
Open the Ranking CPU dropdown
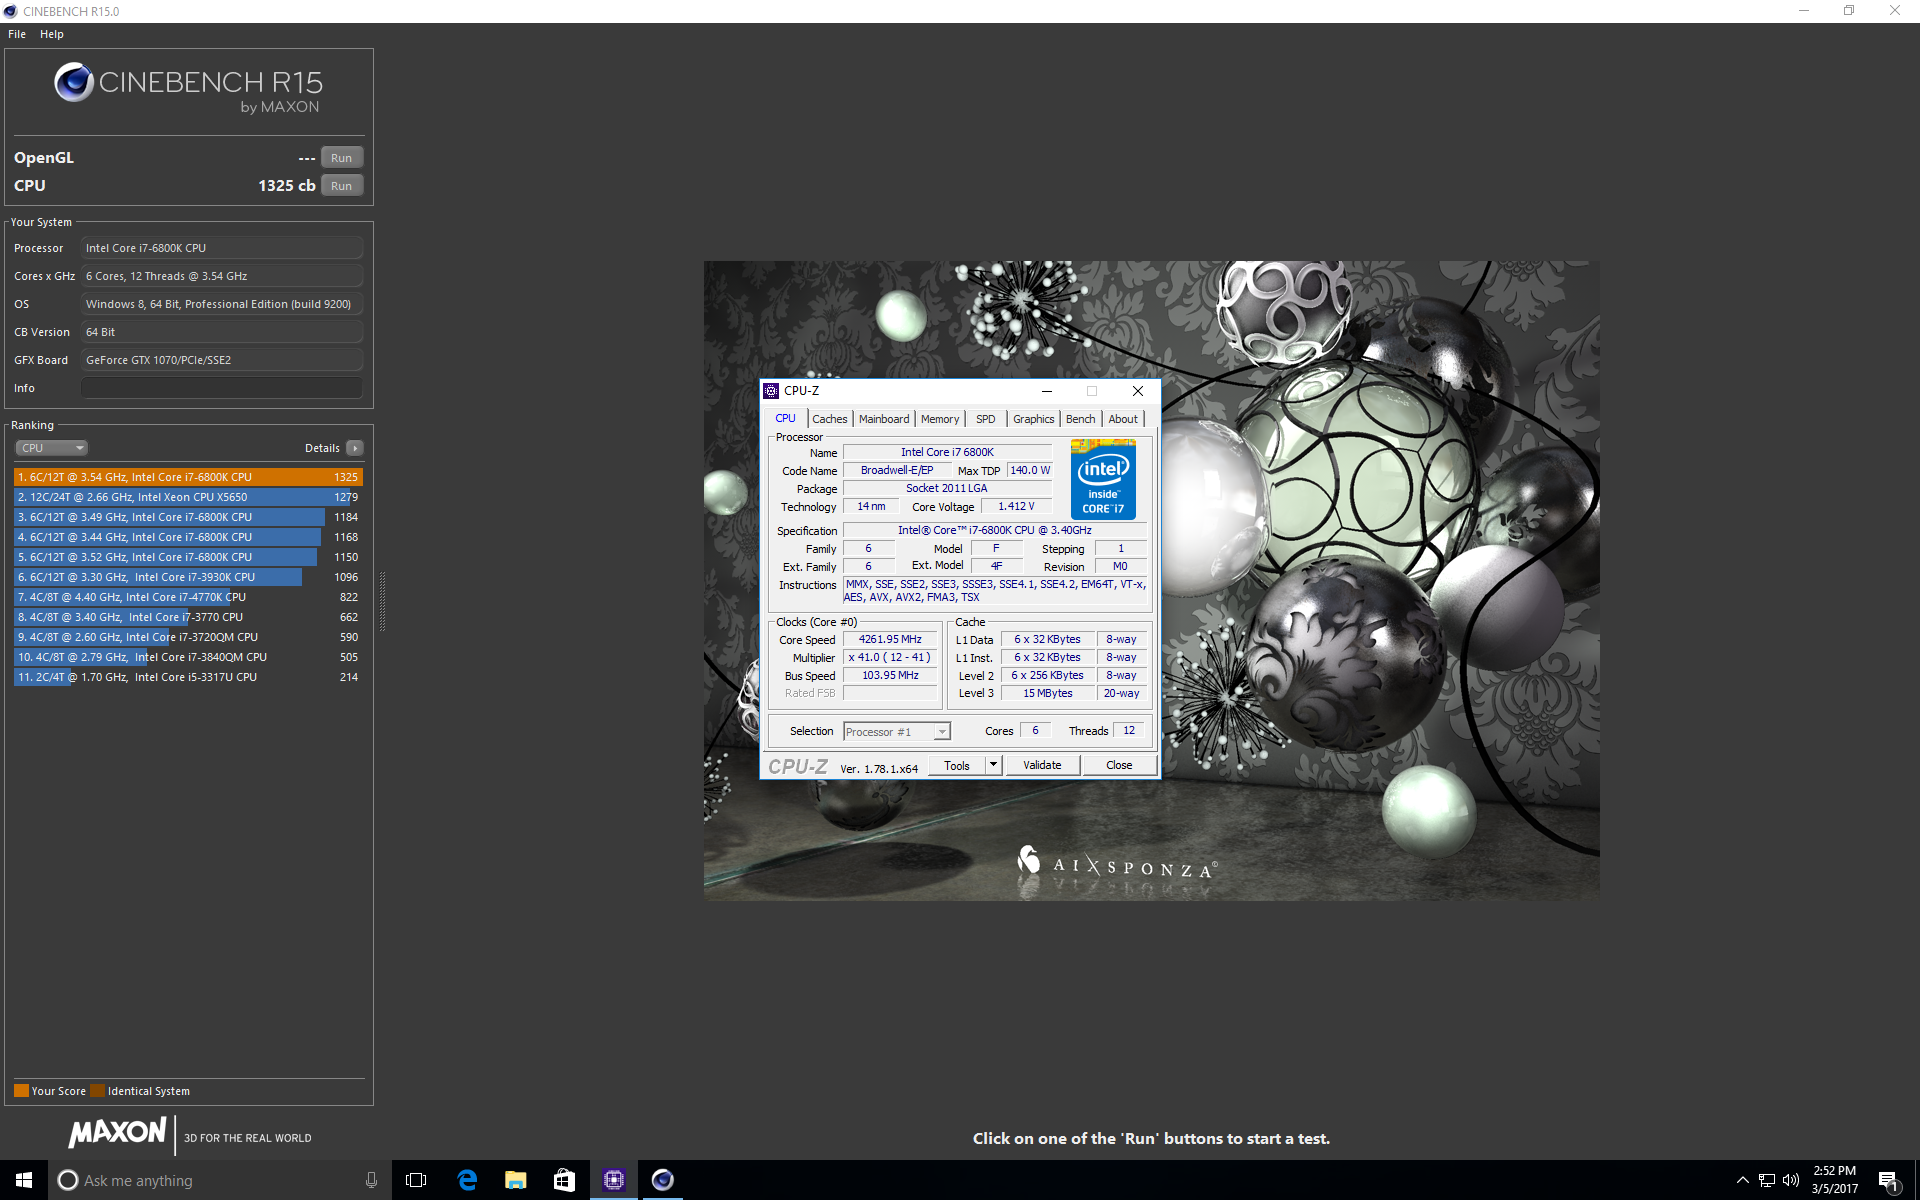click(51, 448)
